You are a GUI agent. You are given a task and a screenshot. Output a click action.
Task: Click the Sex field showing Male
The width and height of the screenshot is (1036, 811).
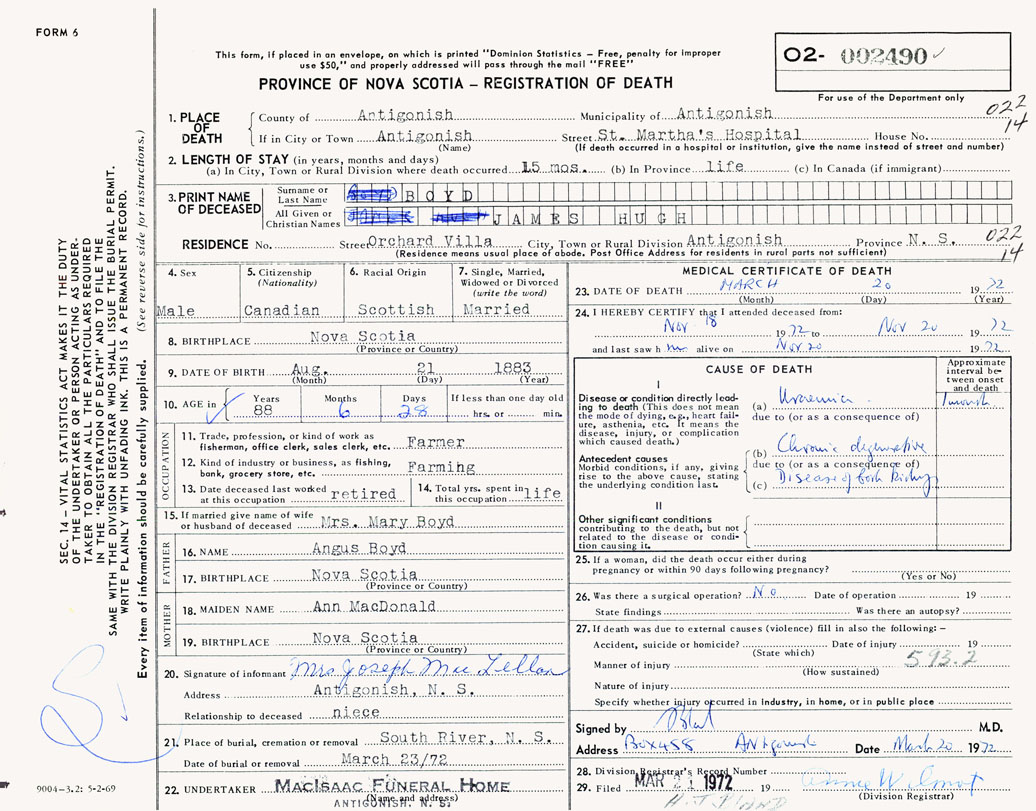coord(176,310)
